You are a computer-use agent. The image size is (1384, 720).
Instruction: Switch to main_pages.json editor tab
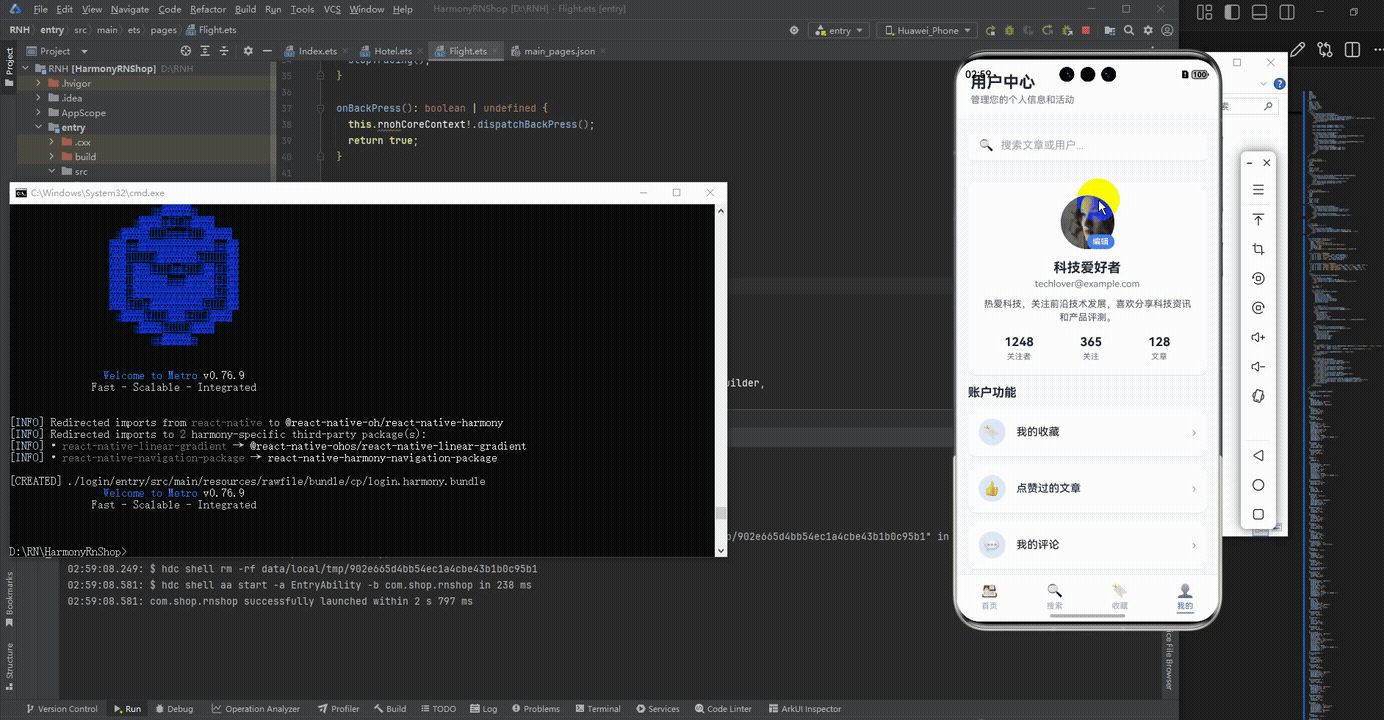(557, 51)
